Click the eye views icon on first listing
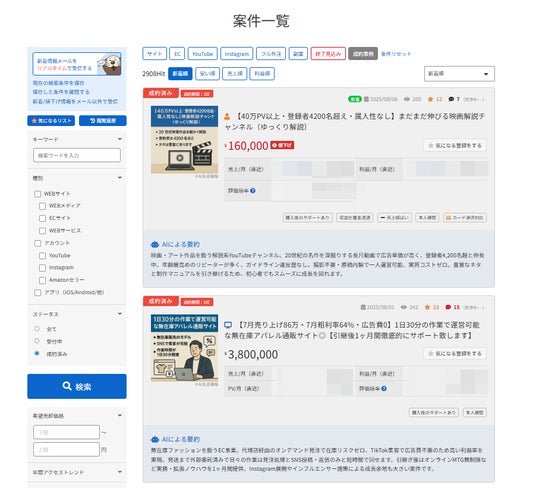 (406, 99)
